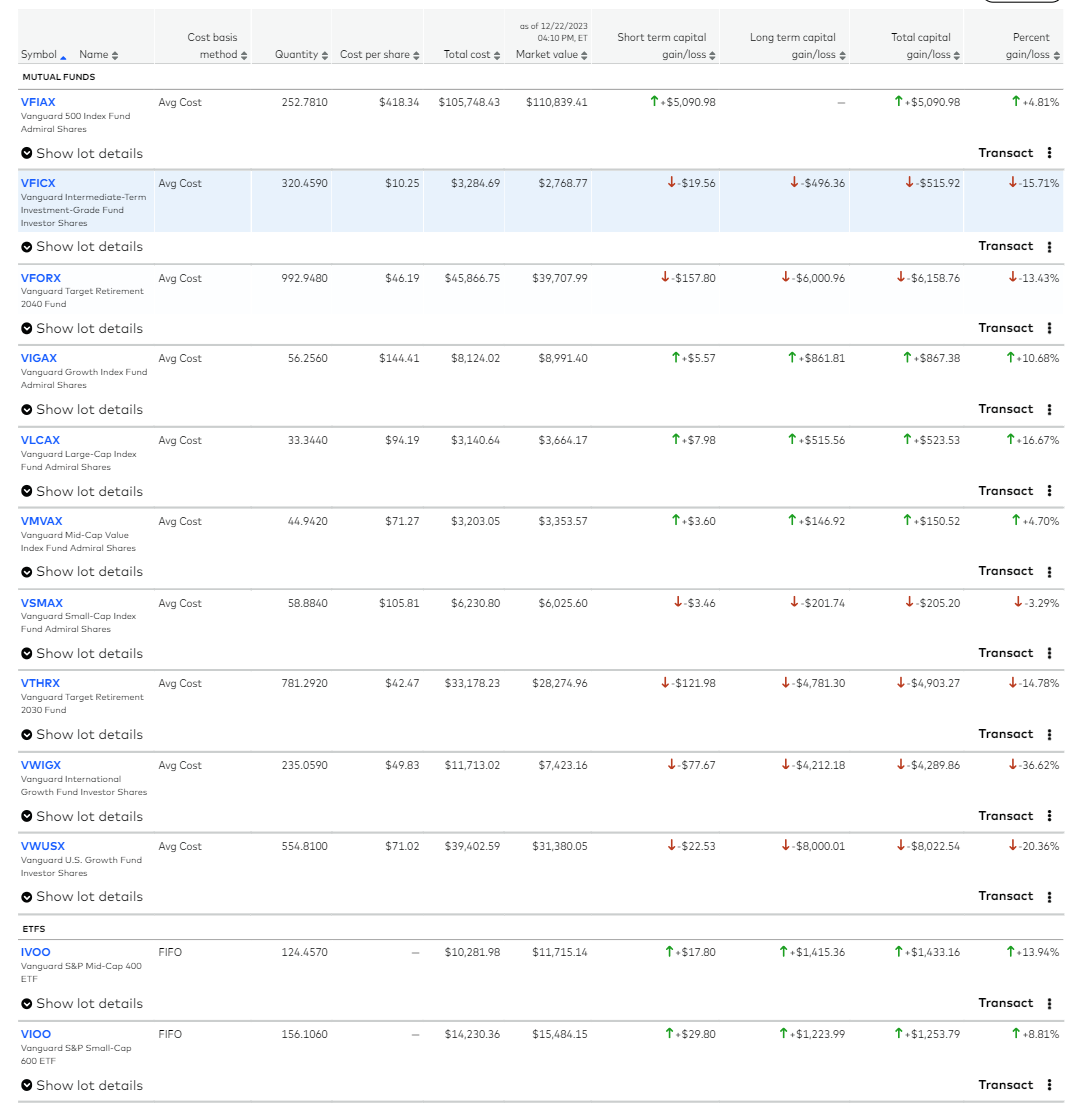
Task: Sort by Total capital gain/loss
Action: click(x=925, y=46)
